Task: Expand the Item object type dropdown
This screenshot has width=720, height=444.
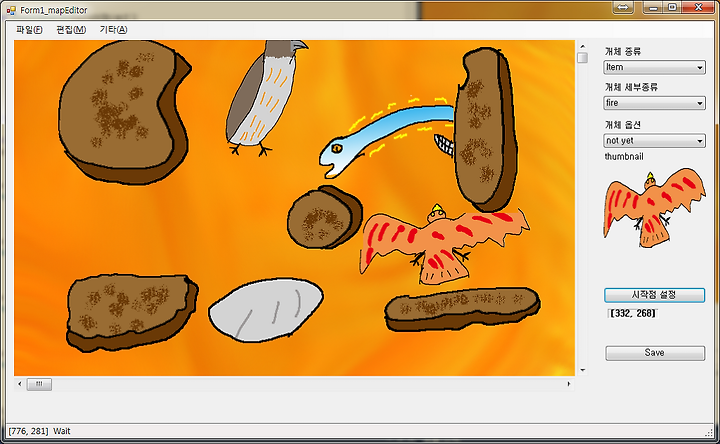Action: pyautogui.click(x=654, y=67)
